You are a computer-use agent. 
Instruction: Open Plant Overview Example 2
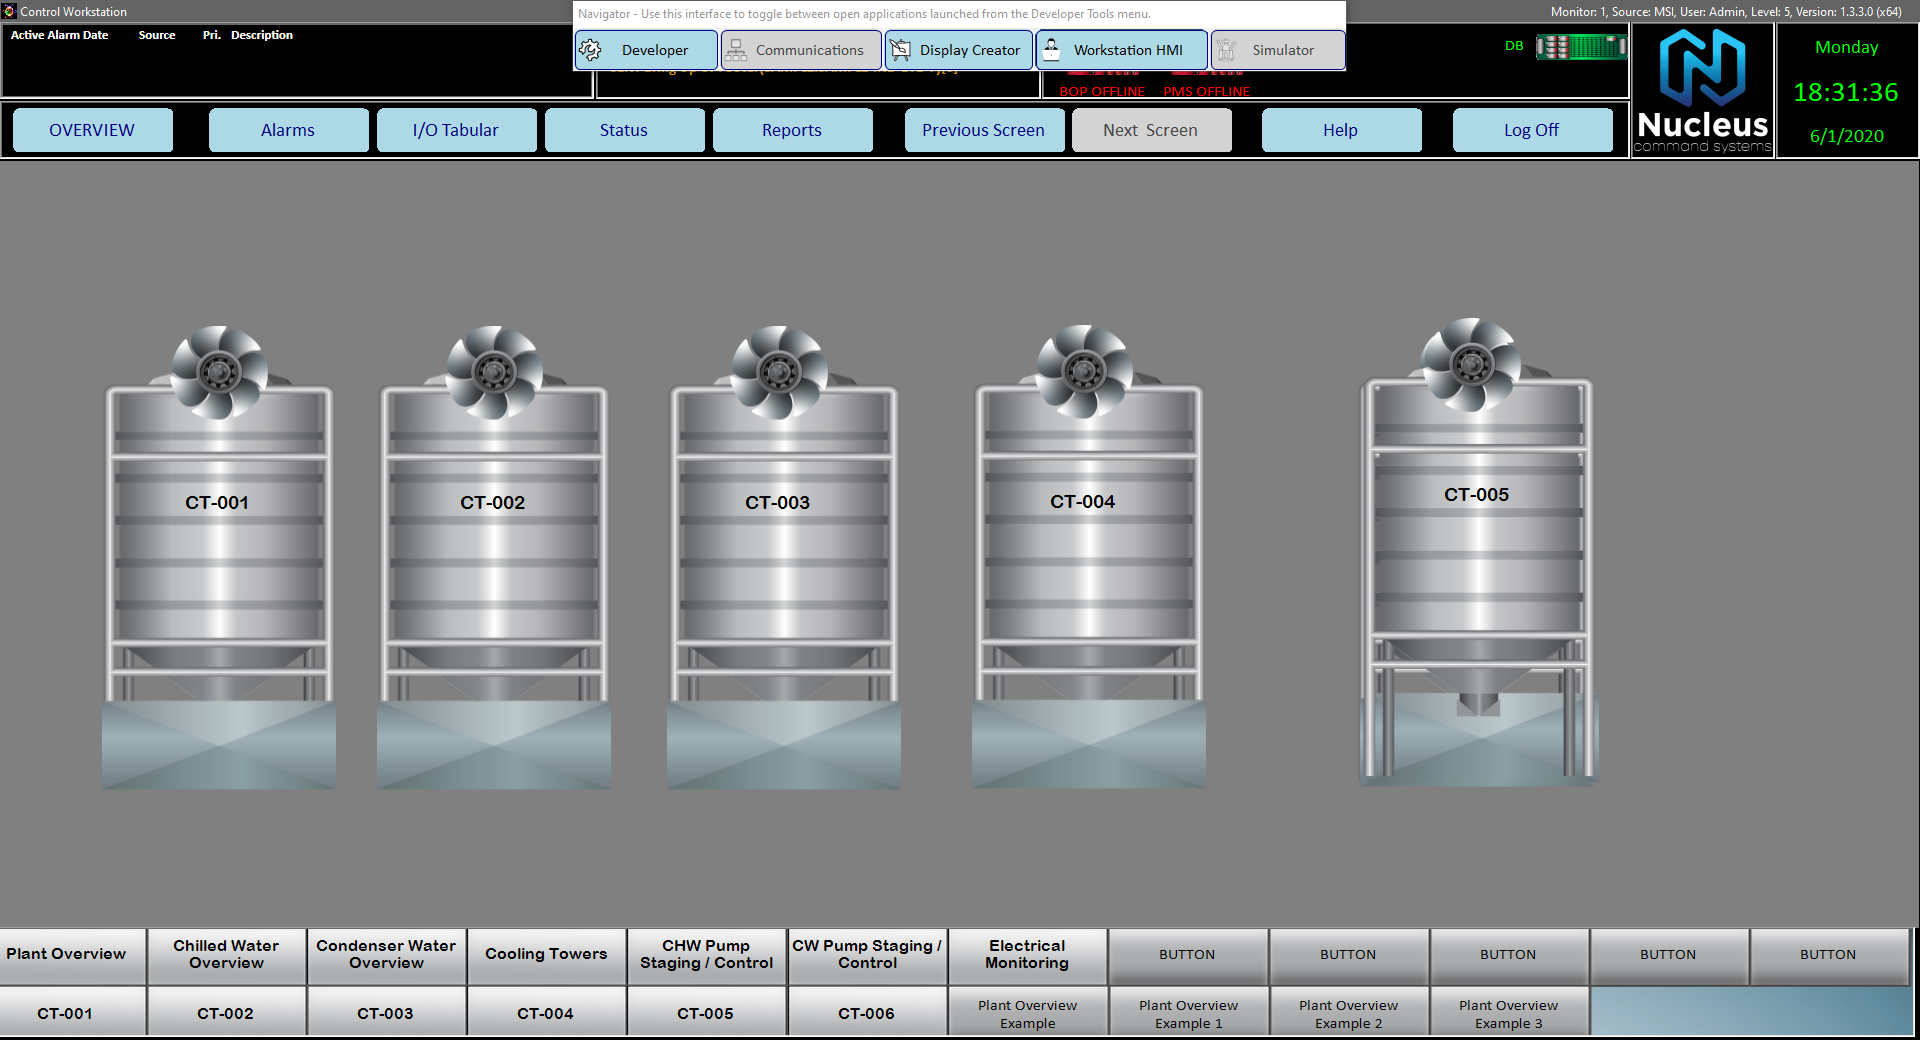[x=1348, y=1012]
